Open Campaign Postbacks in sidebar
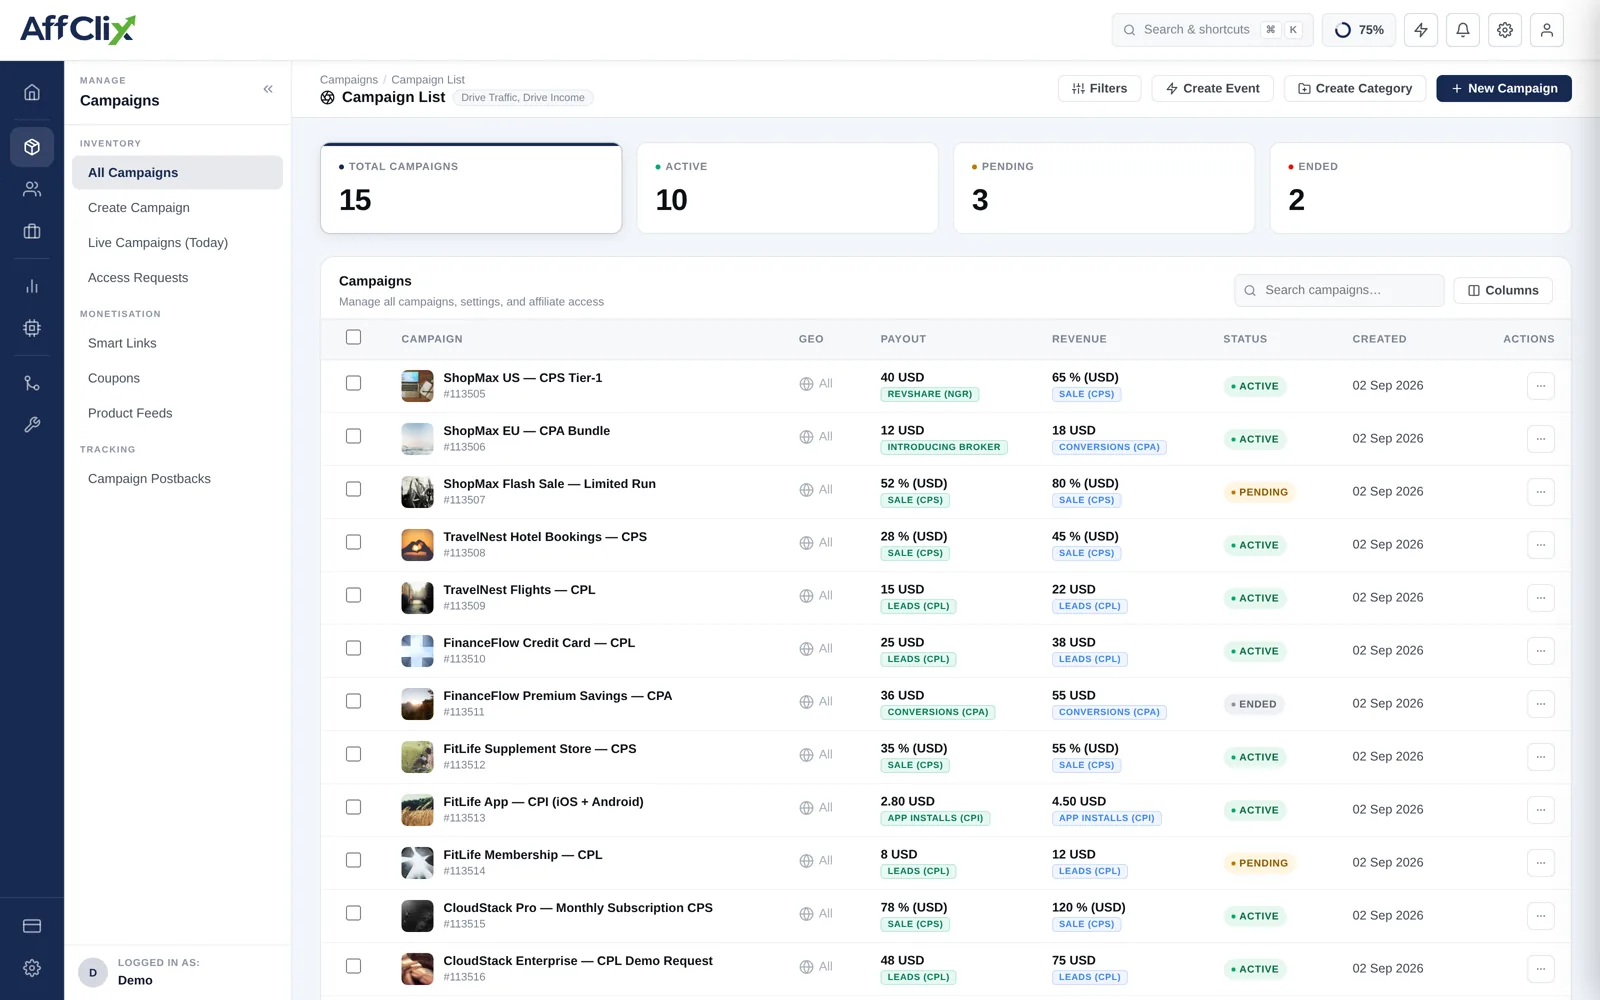This screenshot has height=1000, width=1600. click(x=177, y=479)
